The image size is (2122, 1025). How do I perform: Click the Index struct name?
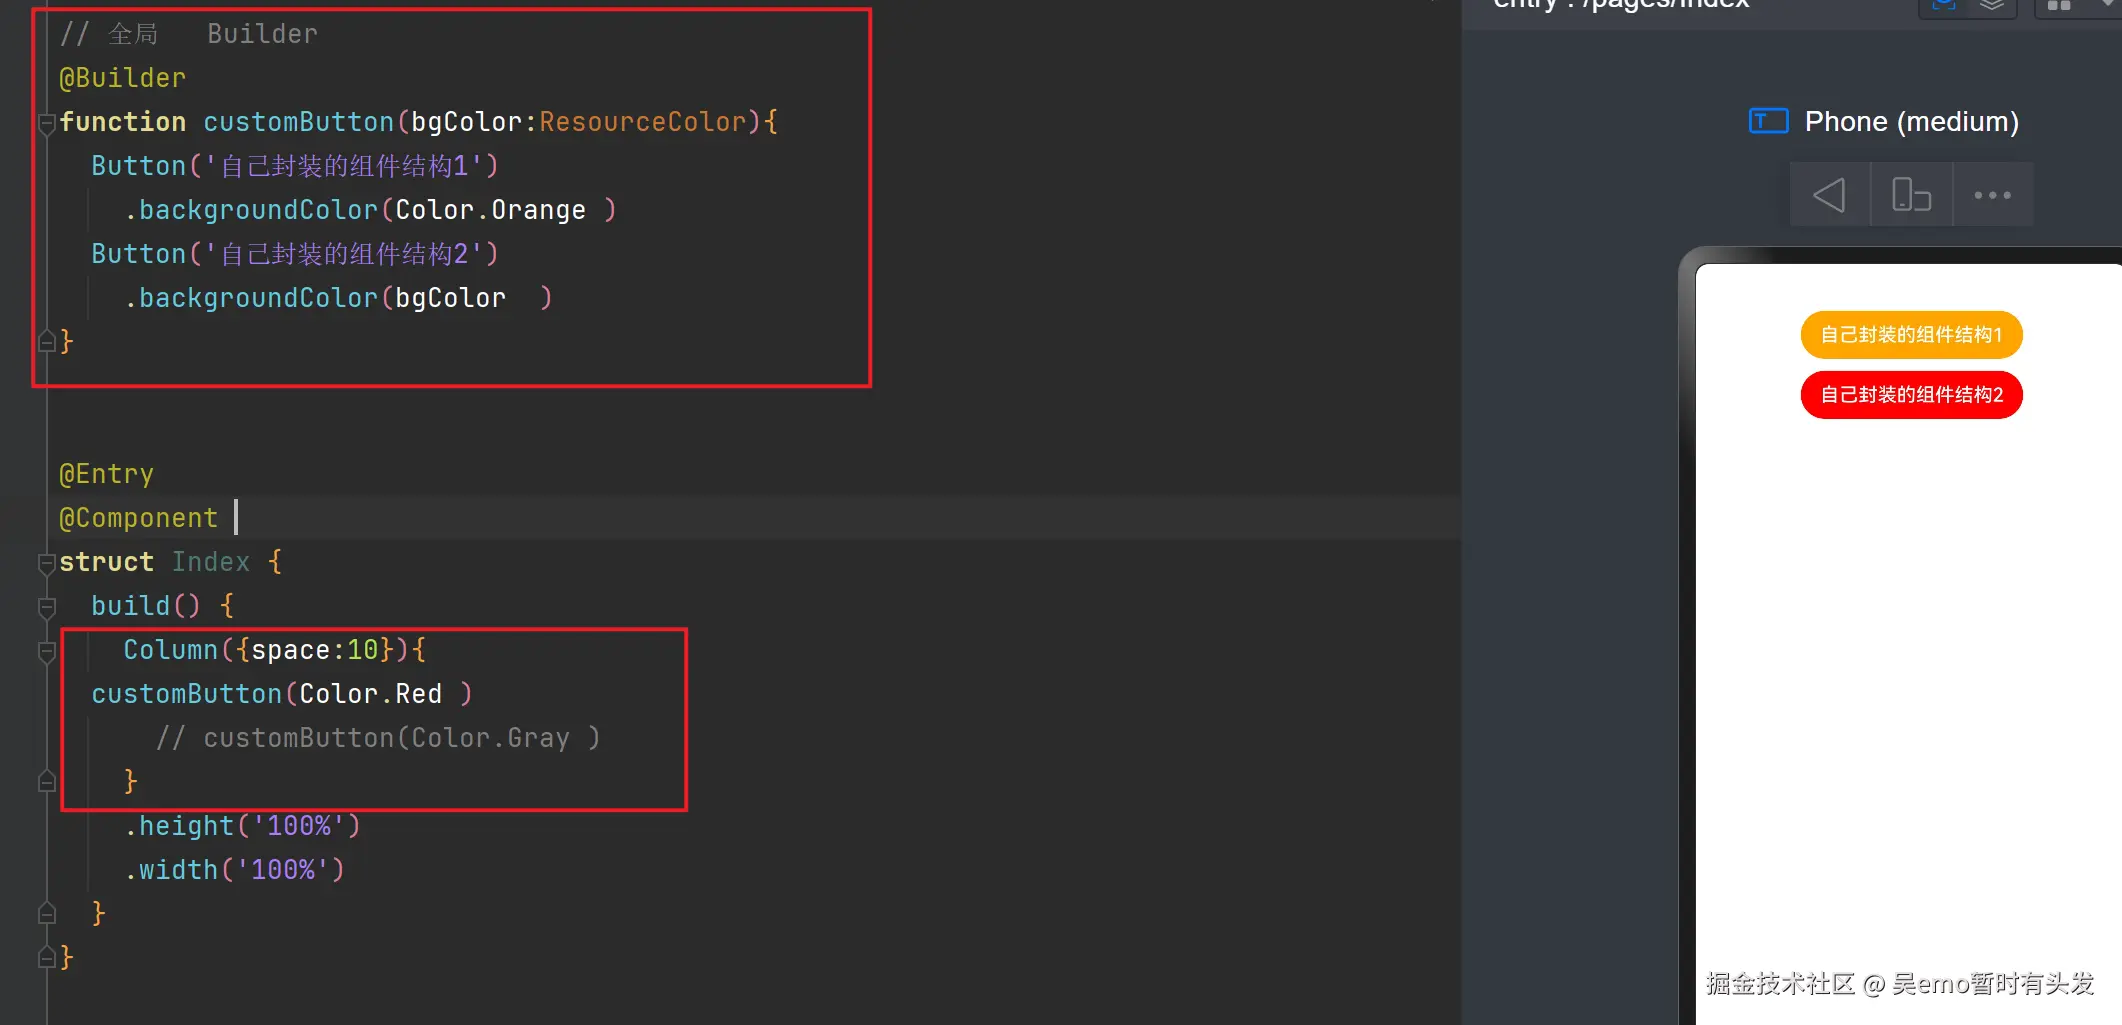210,562
